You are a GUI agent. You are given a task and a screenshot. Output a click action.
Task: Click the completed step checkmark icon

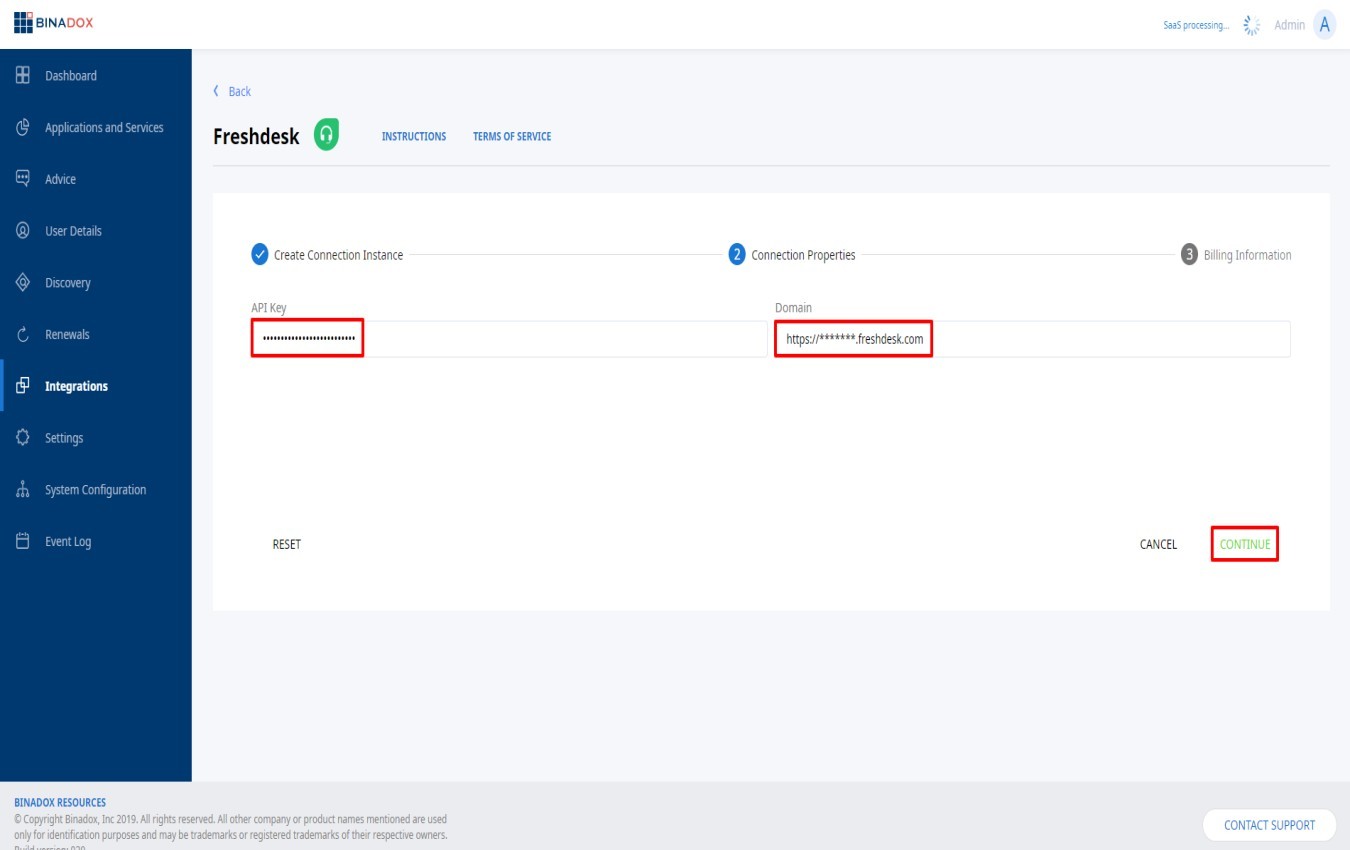click(260, 255)
